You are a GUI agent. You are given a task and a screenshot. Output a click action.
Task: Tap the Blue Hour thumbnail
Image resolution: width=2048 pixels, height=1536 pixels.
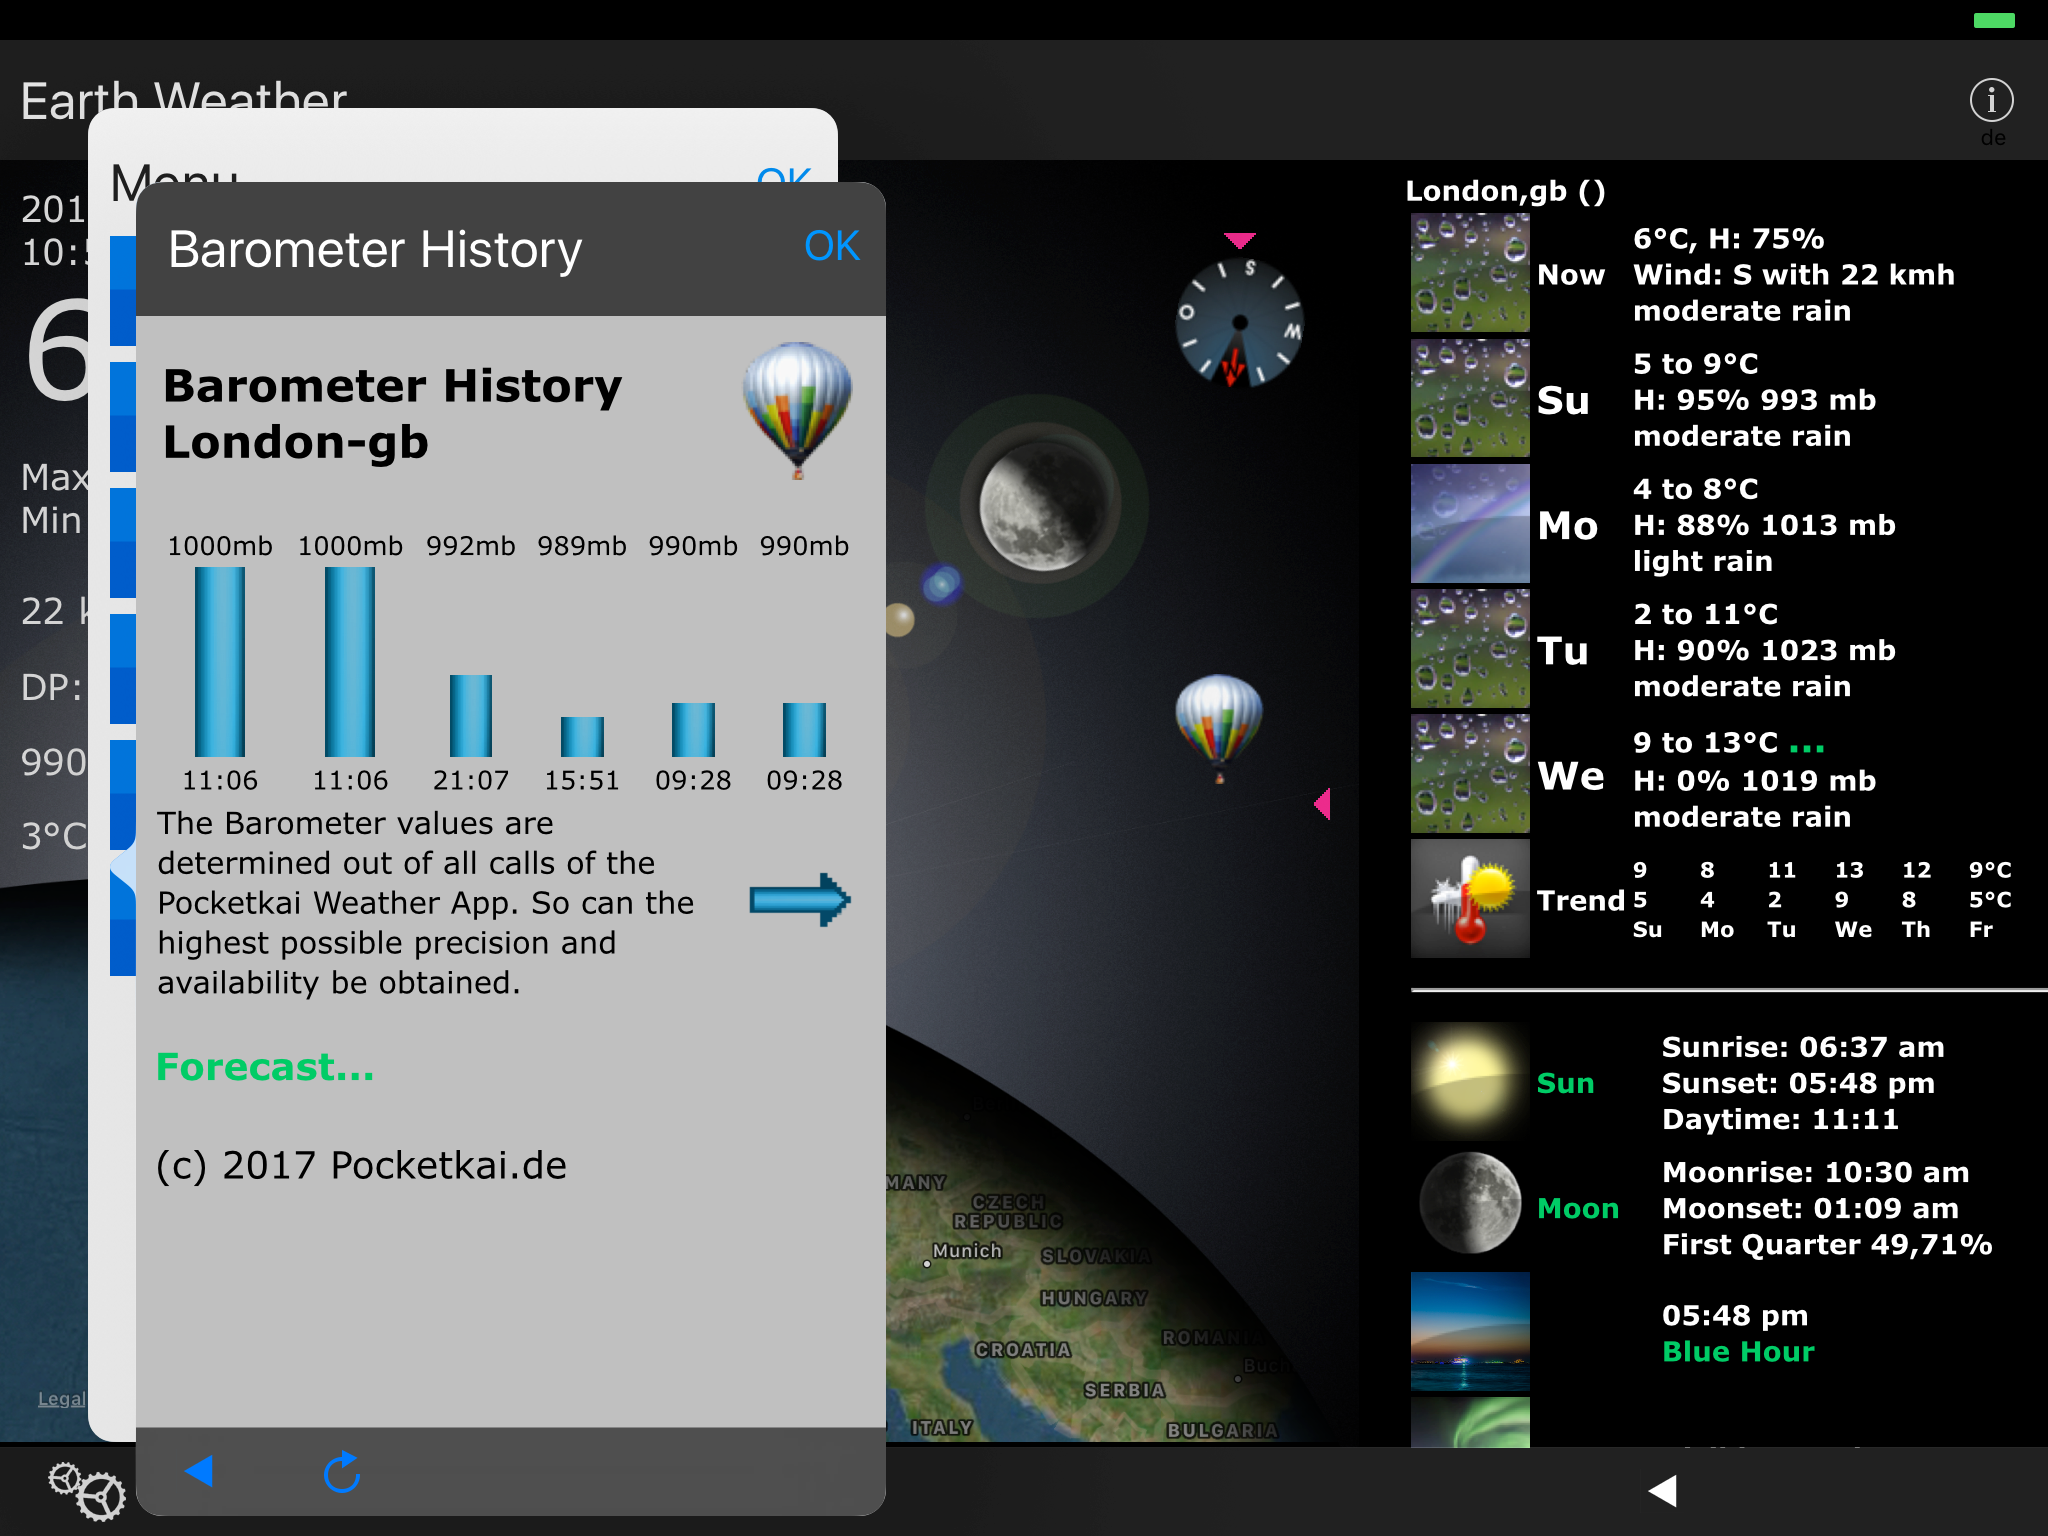[x=1470, y=1331]
